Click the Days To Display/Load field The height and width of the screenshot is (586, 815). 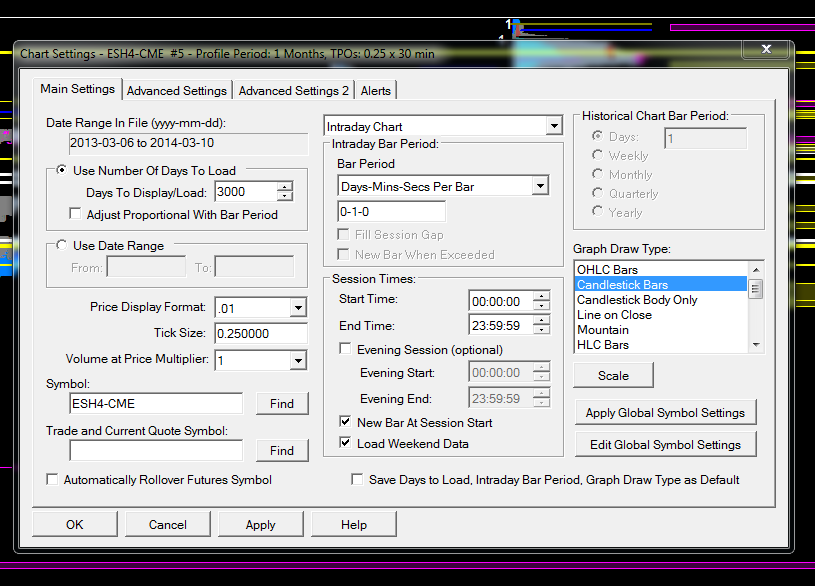click(x=245, y=192)
